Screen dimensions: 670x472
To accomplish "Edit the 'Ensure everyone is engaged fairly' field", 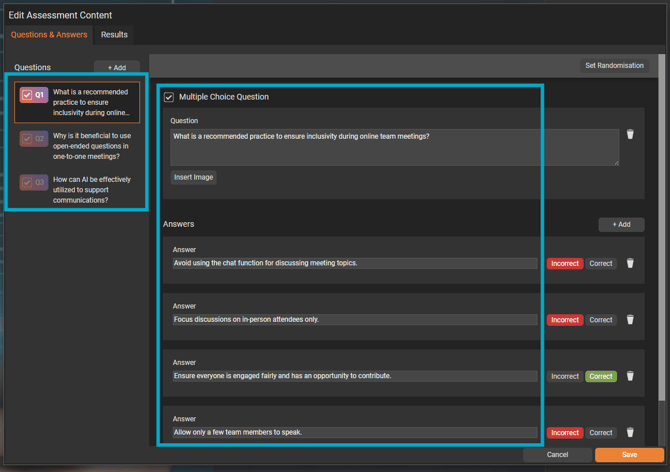I will tap(355, 376).
